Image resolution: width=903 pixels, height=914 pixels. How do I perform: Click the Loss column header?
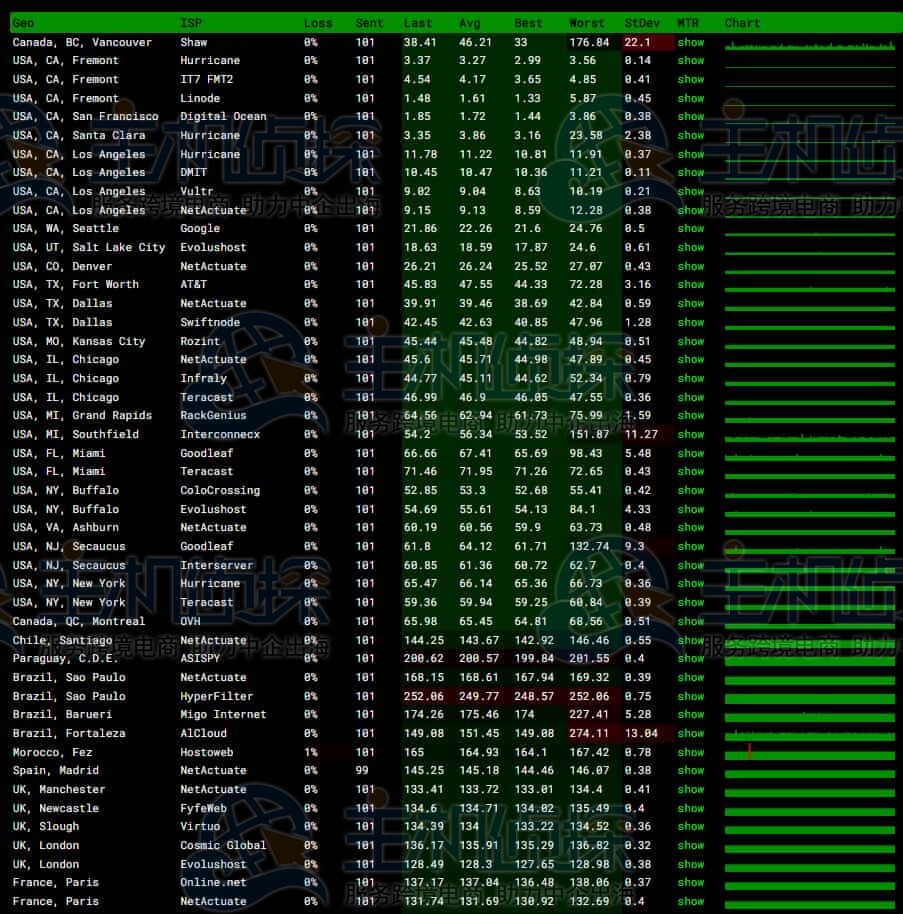[x=318, y=23]
